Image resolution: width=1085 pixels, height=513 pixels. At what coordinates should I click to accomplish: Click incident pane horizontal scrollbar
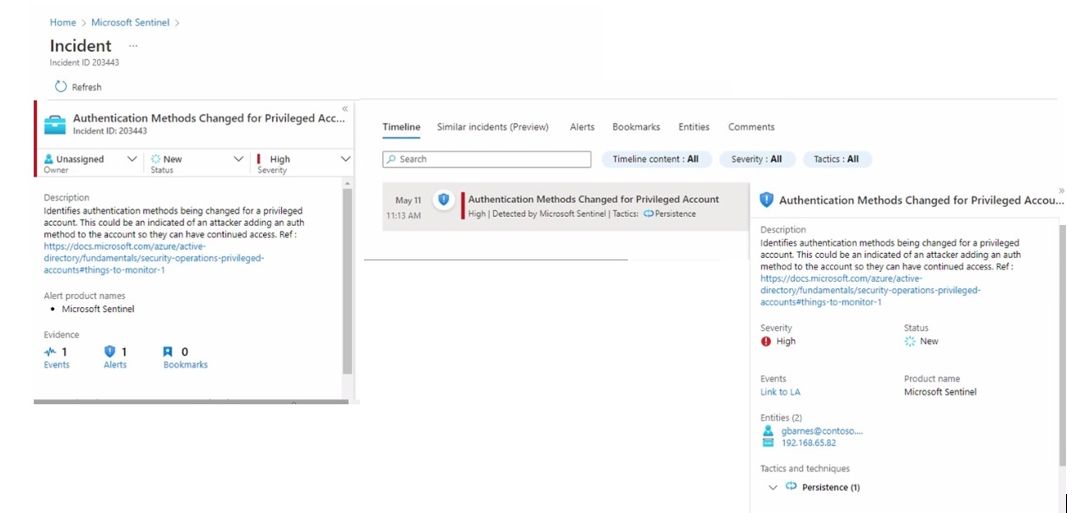[x=191, y=402]
